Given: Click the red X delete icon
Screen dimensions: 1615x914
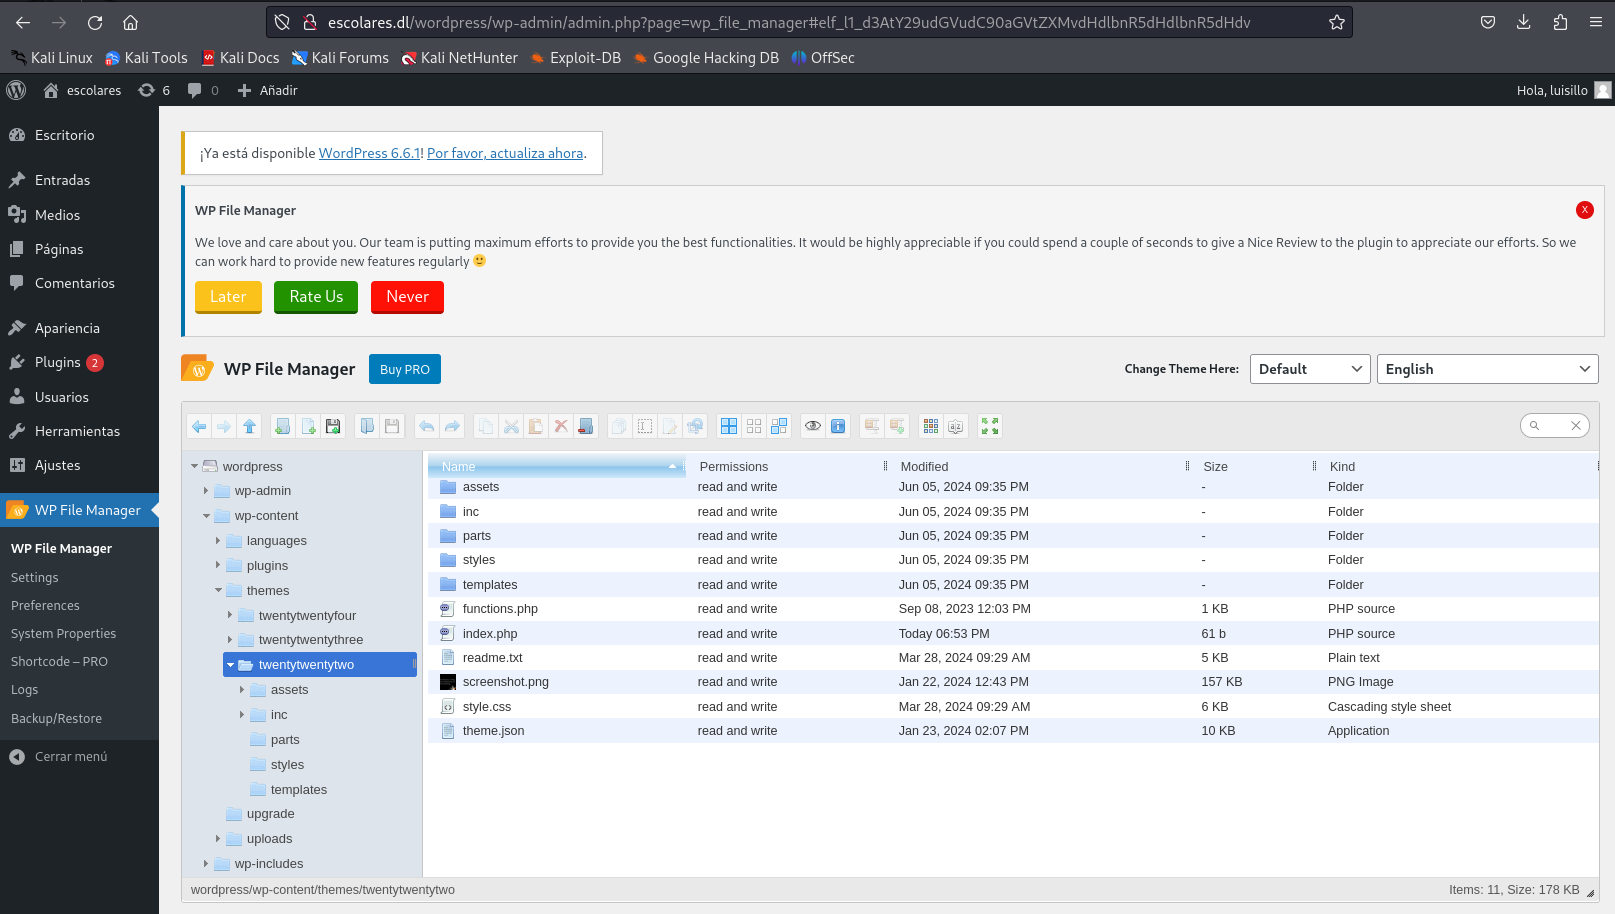Looking at the screenshot, I should [x=561, y=426].
